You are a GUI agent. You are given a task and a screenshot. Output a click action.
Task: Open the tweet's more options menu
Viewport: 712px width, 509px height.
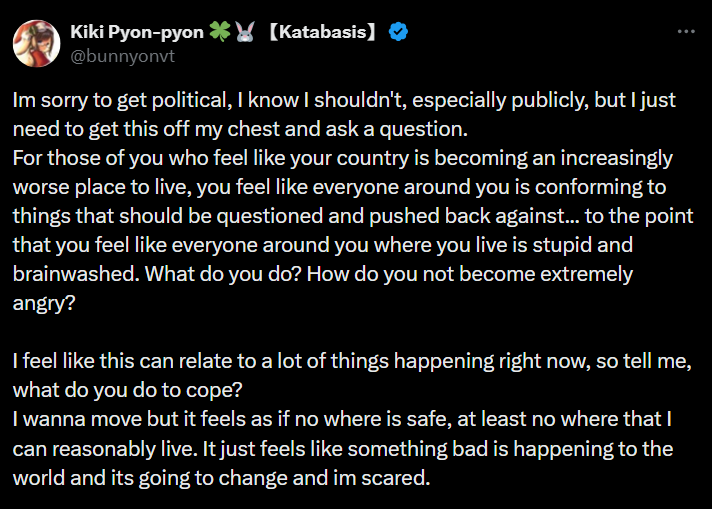686,32
